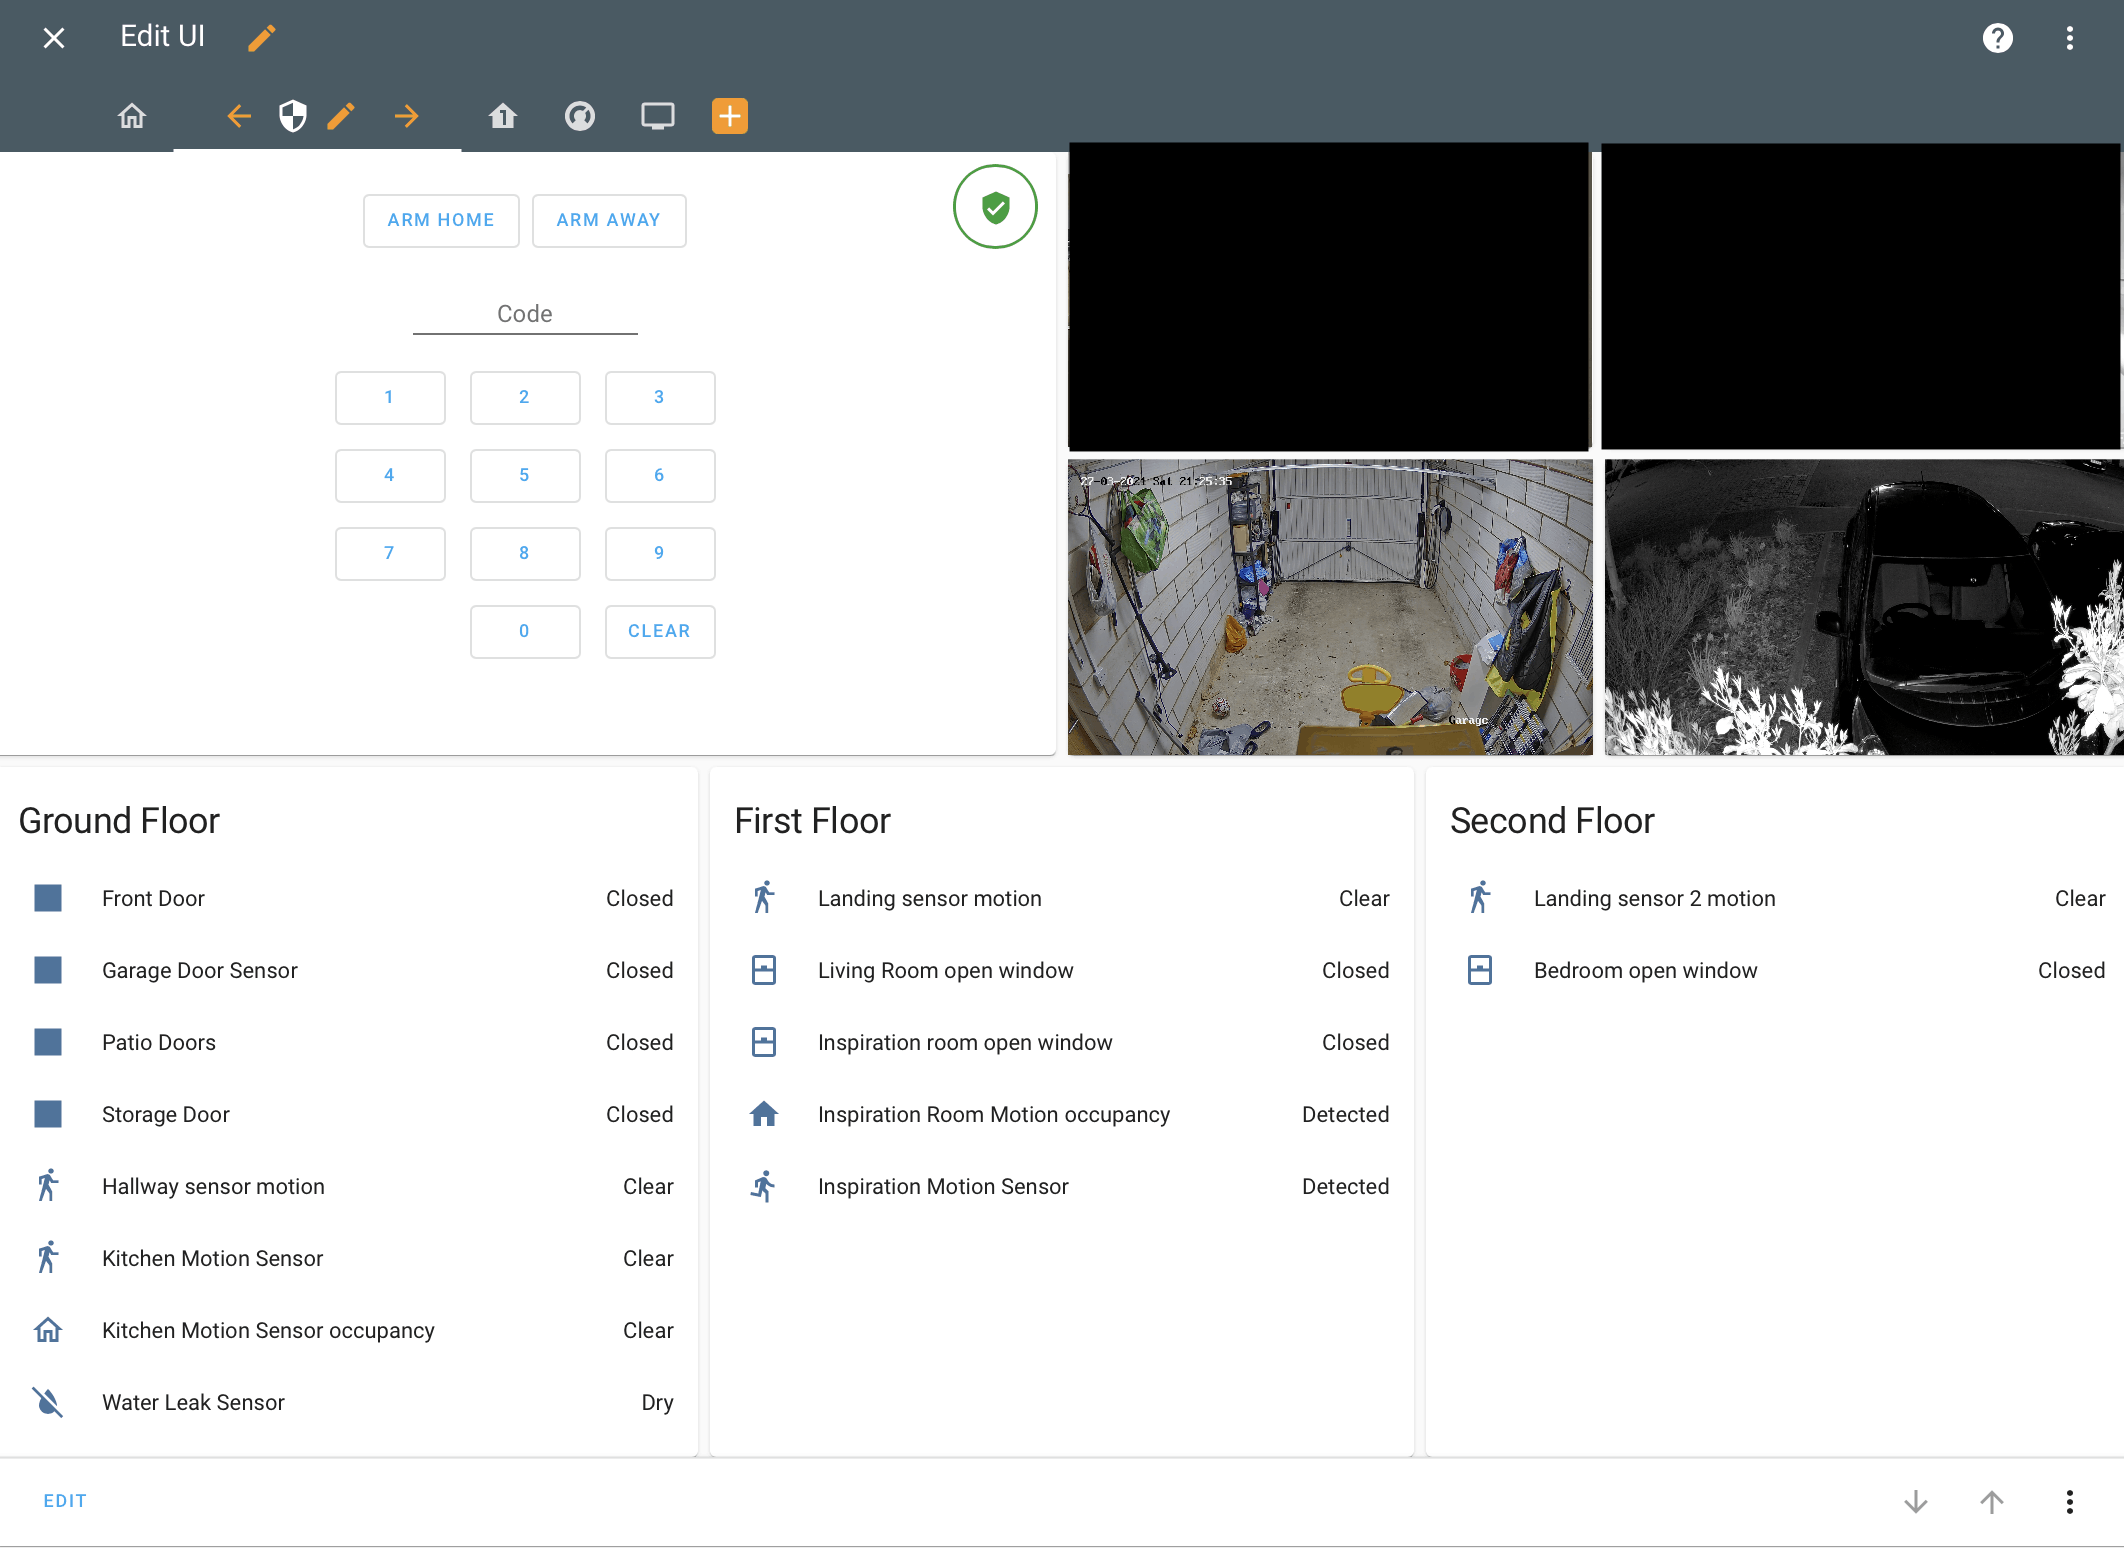Click the Bedroom open window icon

pos(1480,970)
